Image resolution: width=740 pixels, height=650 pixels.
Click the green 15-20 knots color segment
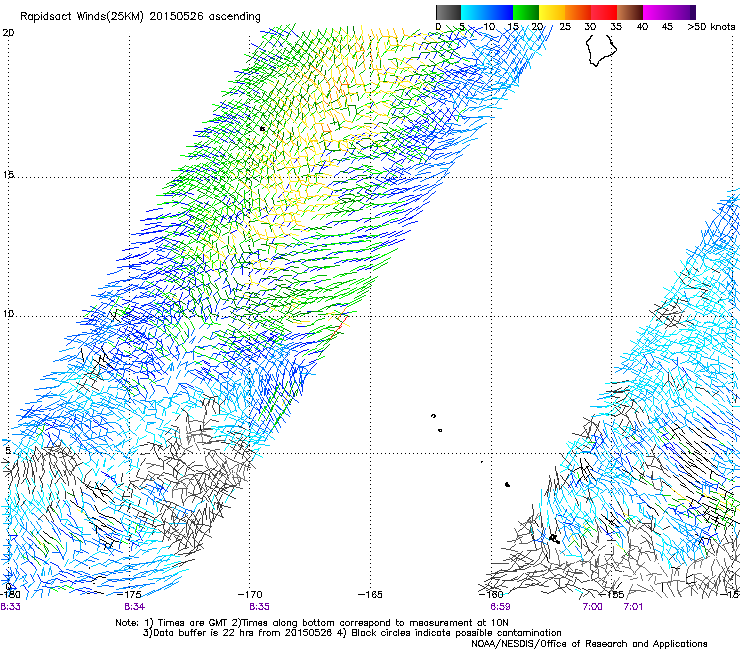(x=526, y=12)
